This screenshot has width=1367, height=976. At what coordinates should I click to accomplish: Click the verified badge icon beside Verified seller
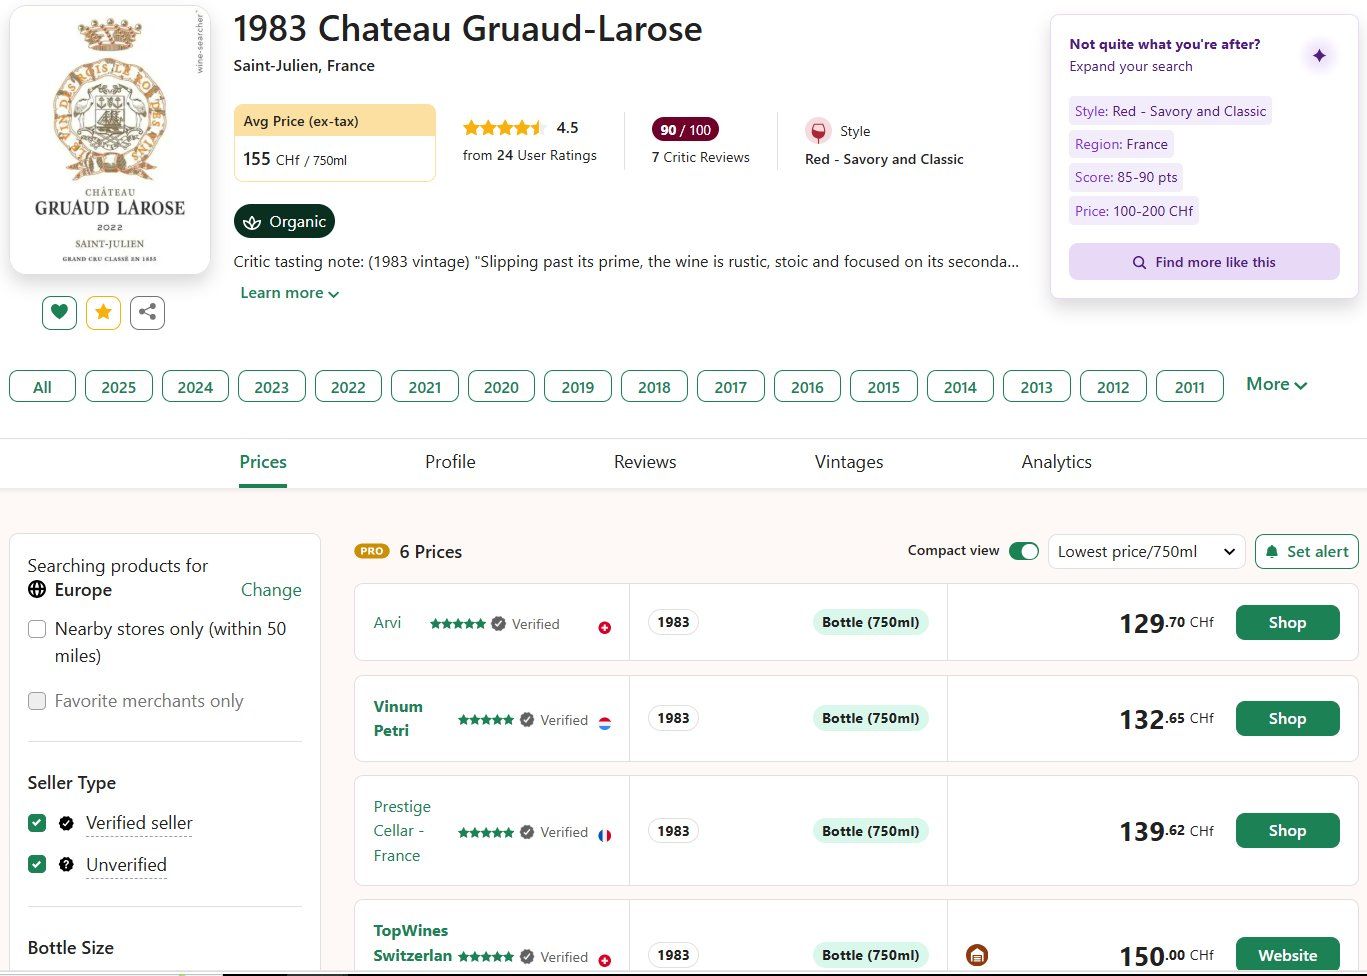click(66, 823)
